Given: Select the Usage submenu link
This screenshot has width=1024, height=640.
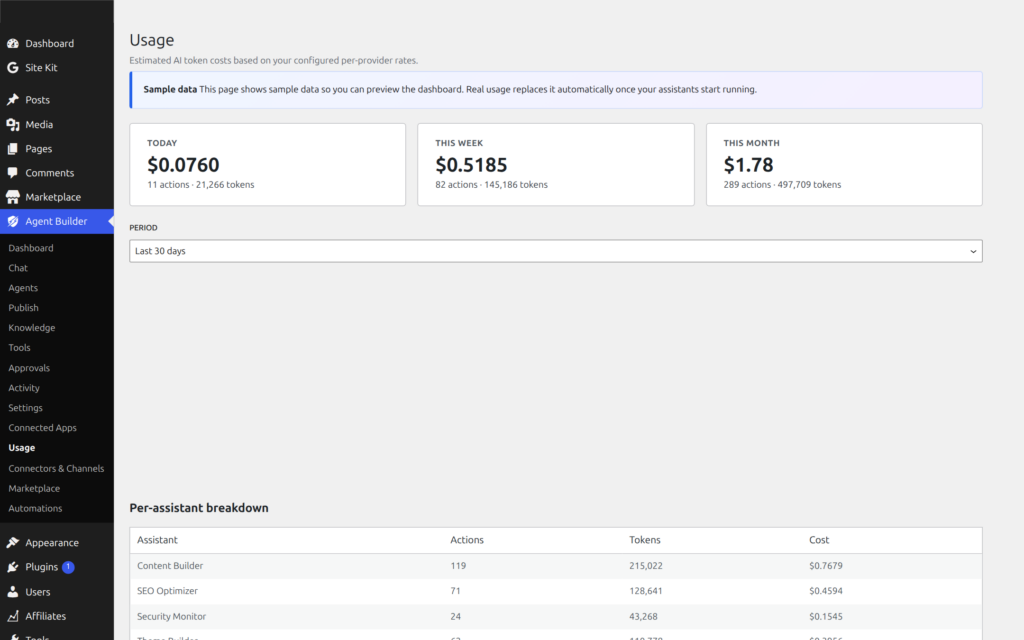Looking at the screenshot, I should click(x=22, y=448).
